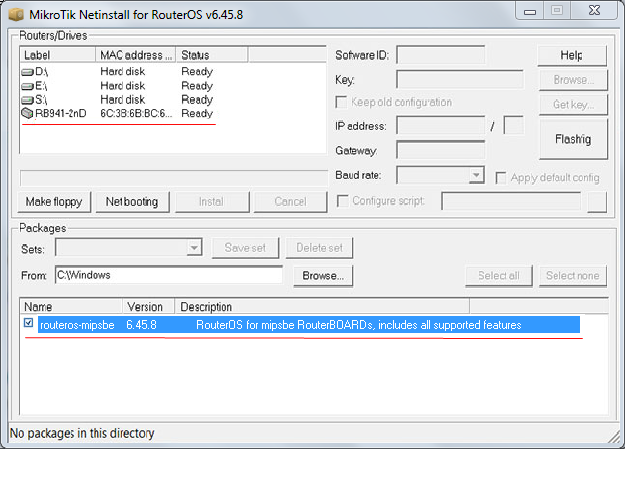Select the S:\ drive icon
Screen dimensions: 625x487
coord(27,100)
